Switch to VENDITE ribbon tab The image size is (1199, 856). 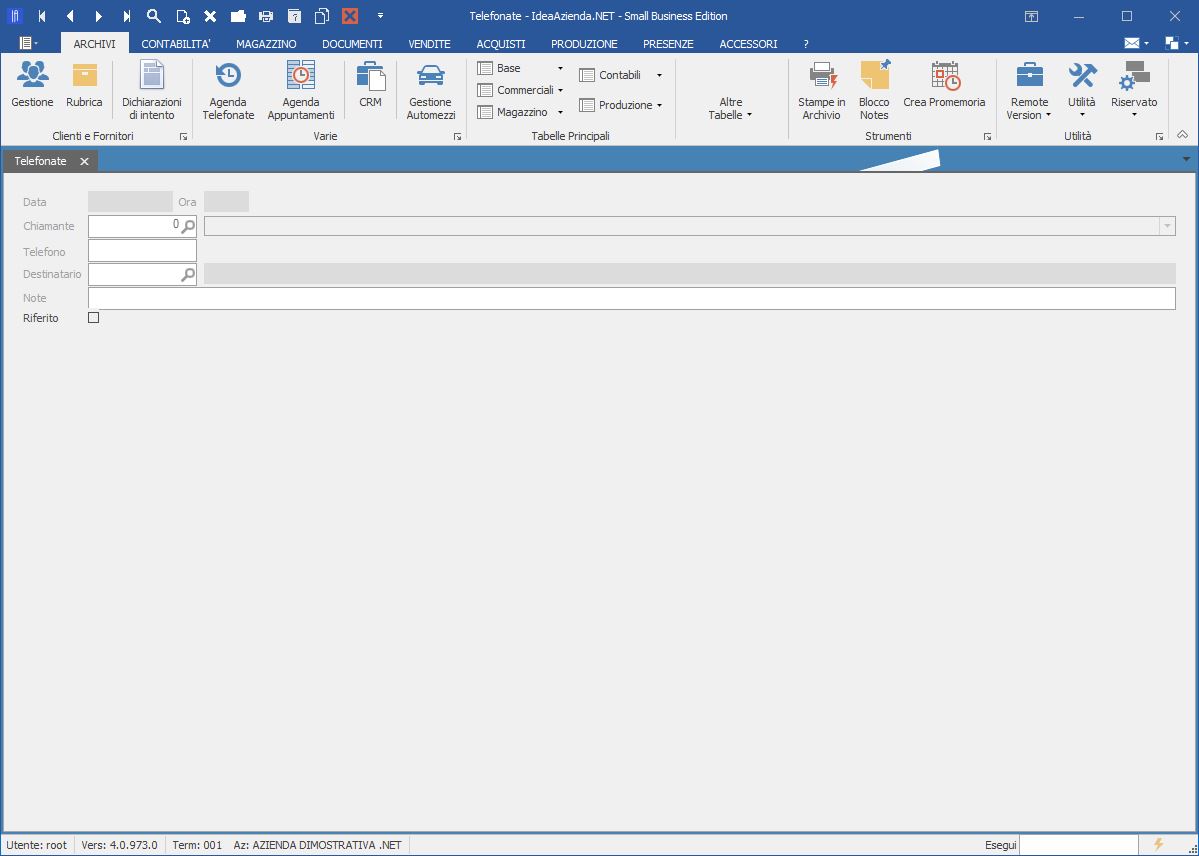click(430, 44)
